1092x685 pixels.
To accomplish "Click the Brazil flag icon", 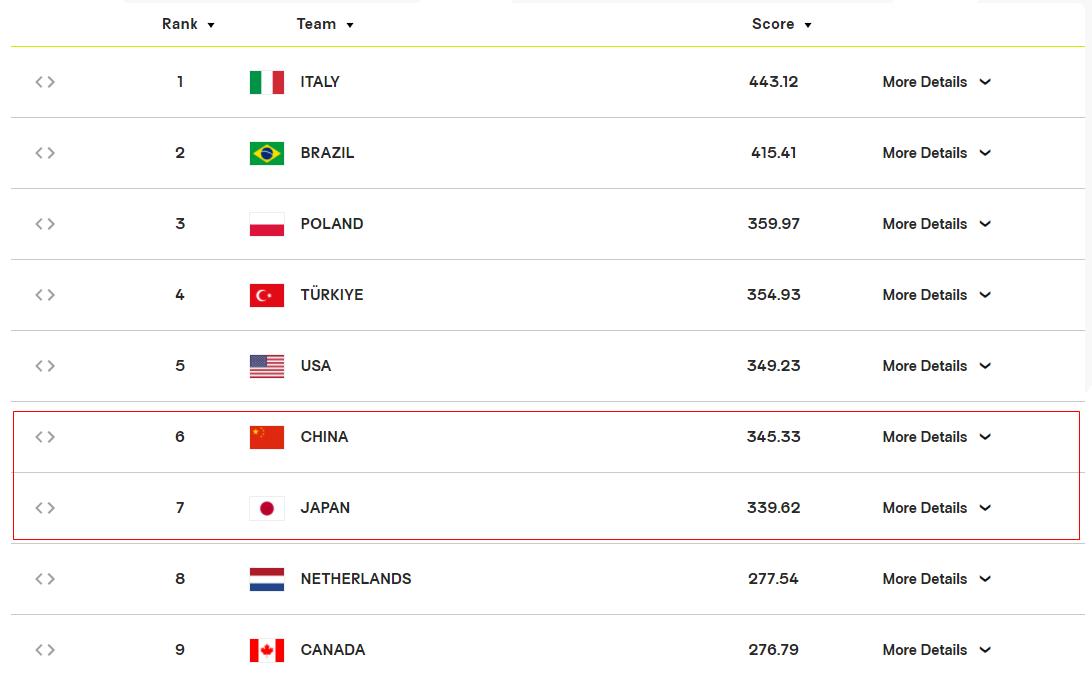I will point(267,153).
